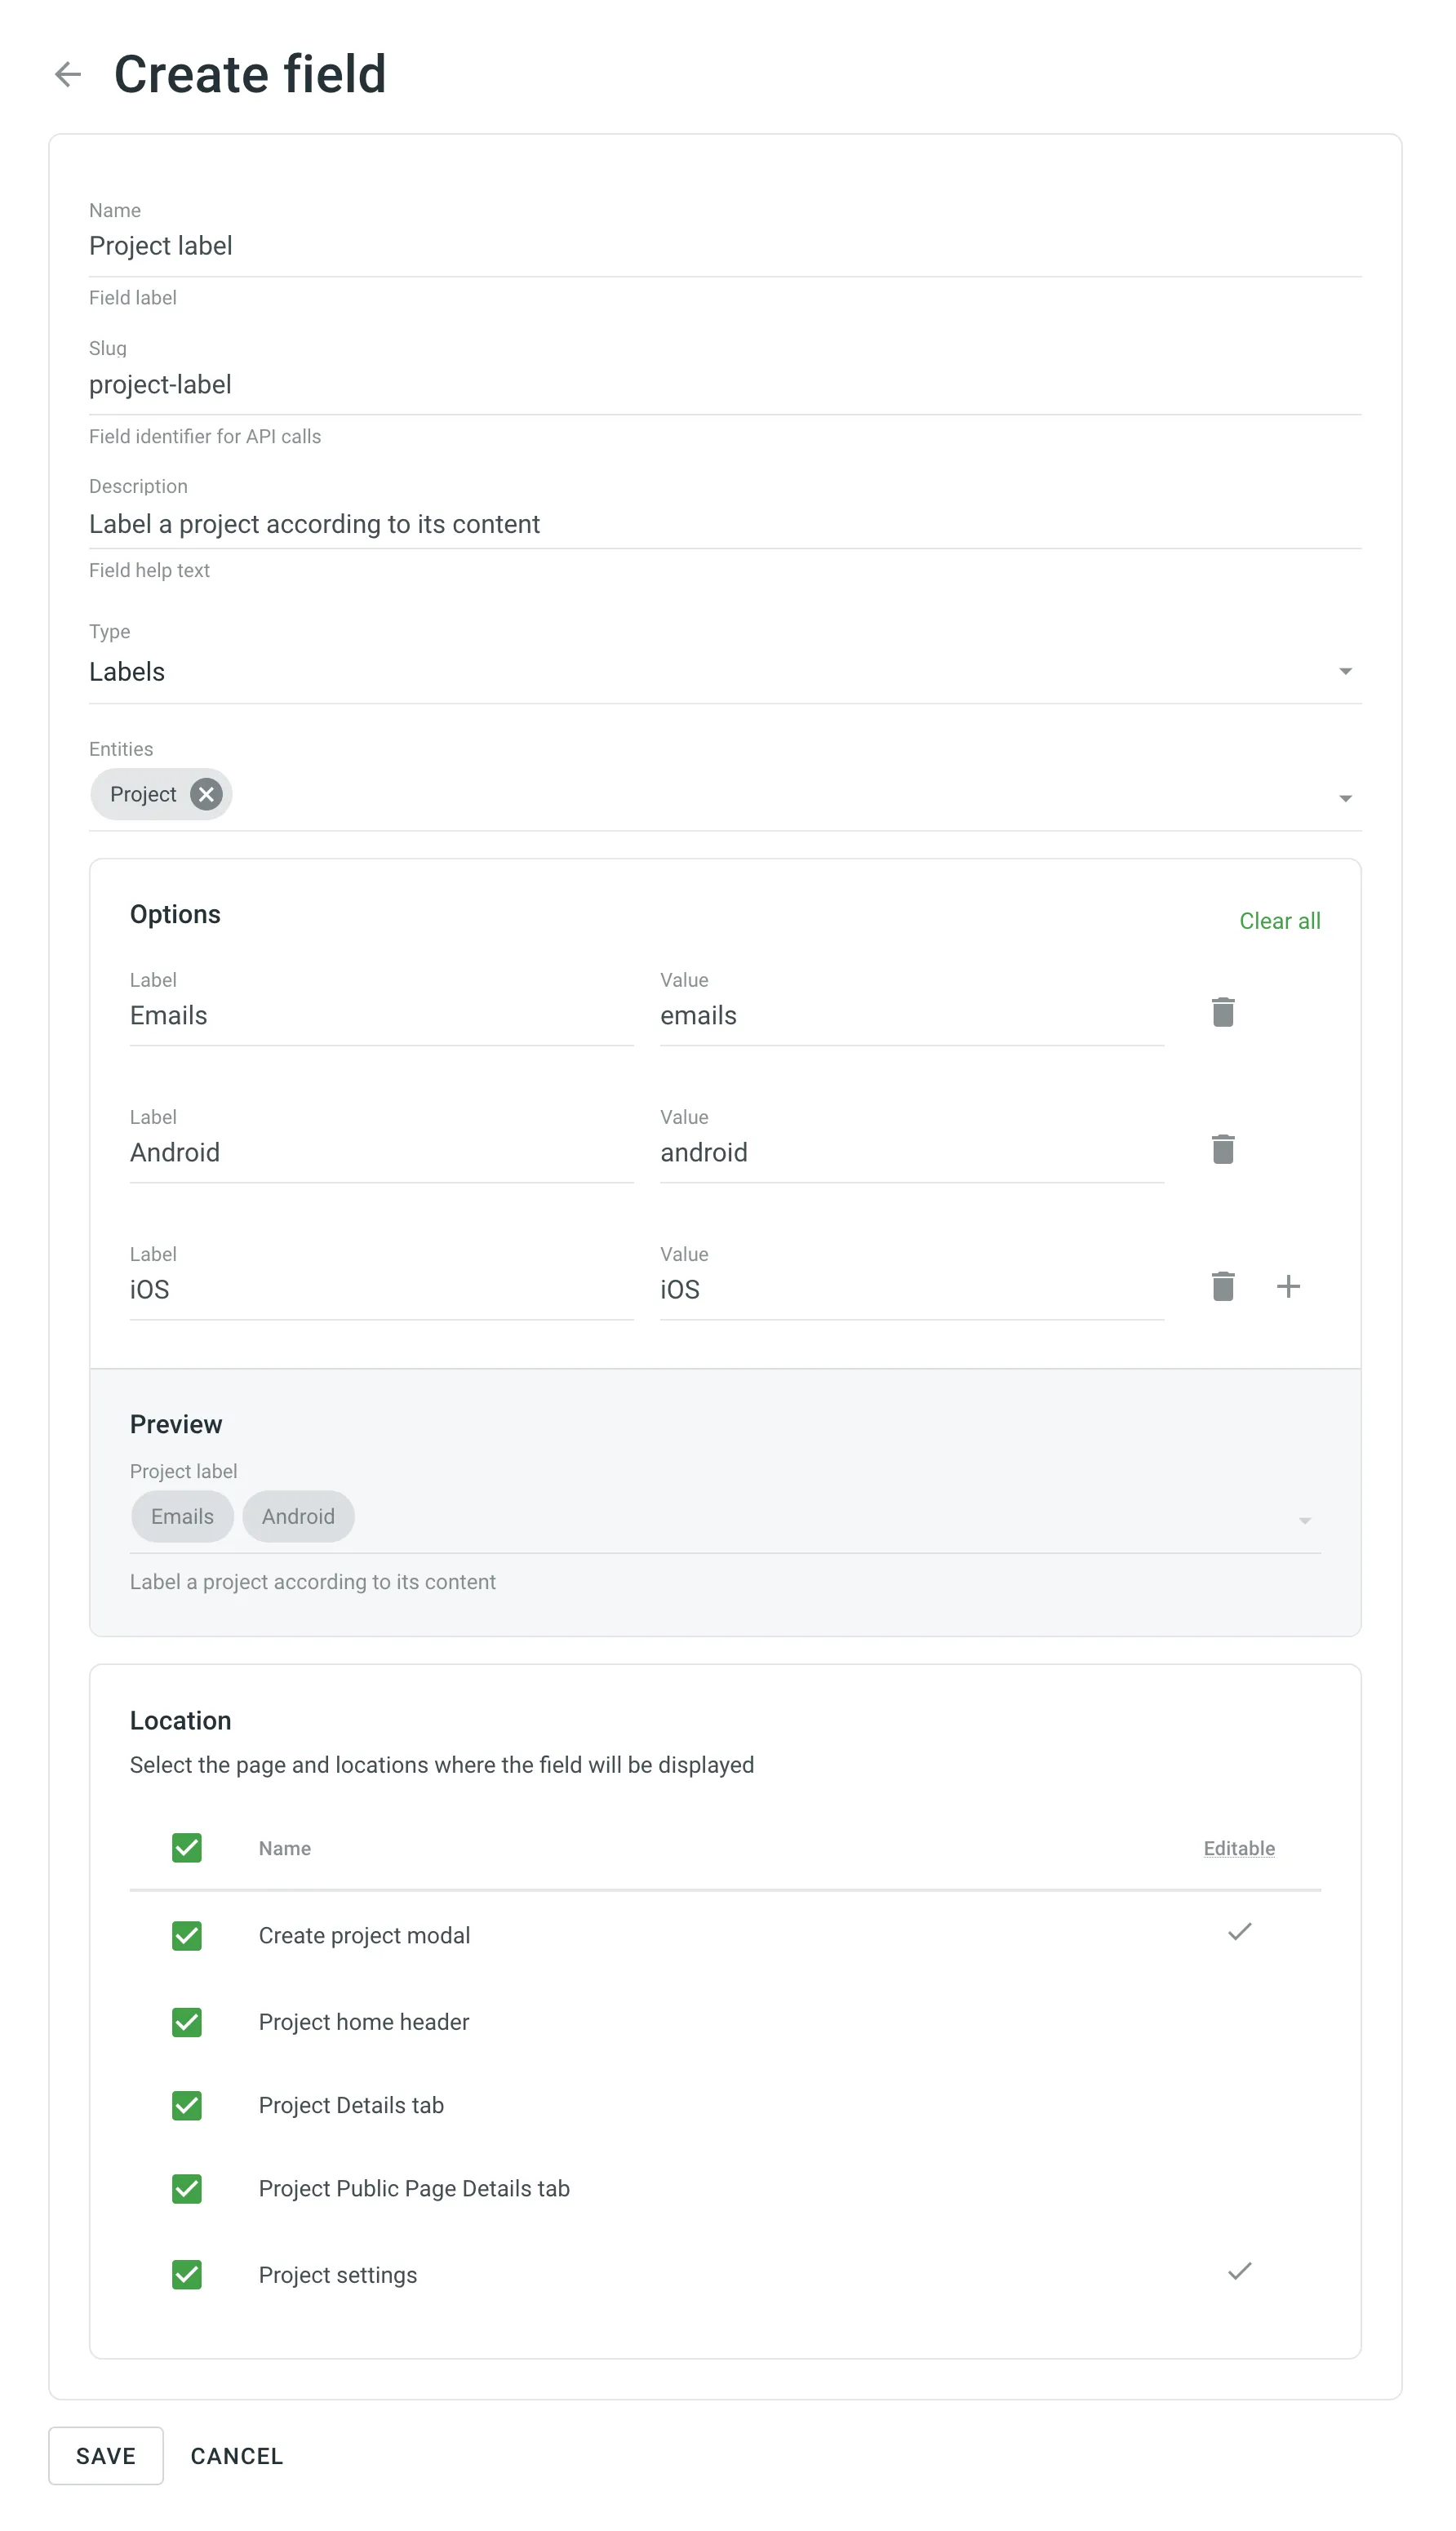Image resolution: width=1456 pixels, height=2531 pixels.
Task: Open the Project label preview dropdown
Action: coord(1304,1520)
